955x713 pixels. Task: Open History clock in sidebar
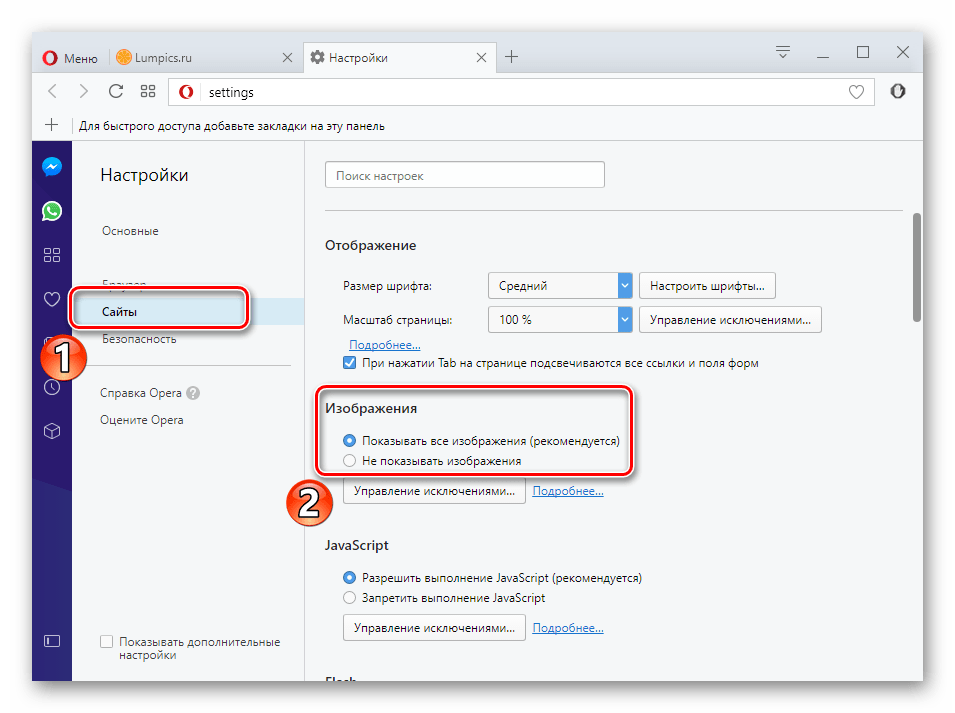point(52,387)
